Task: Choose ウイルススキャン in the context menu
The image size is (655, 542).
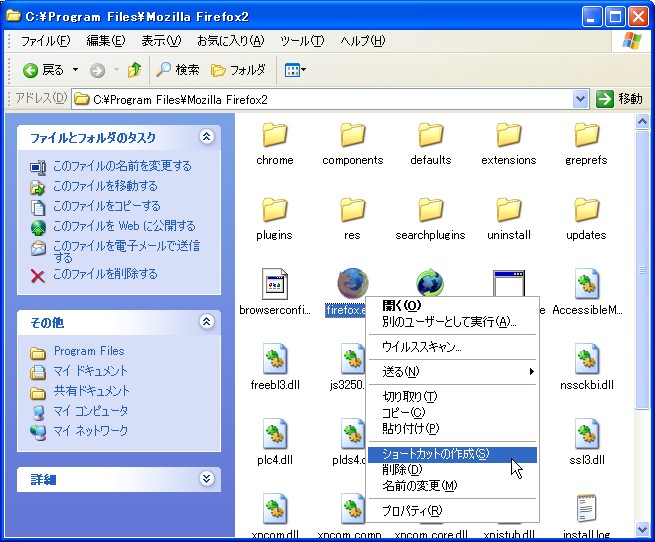Action: pos(452,347)
